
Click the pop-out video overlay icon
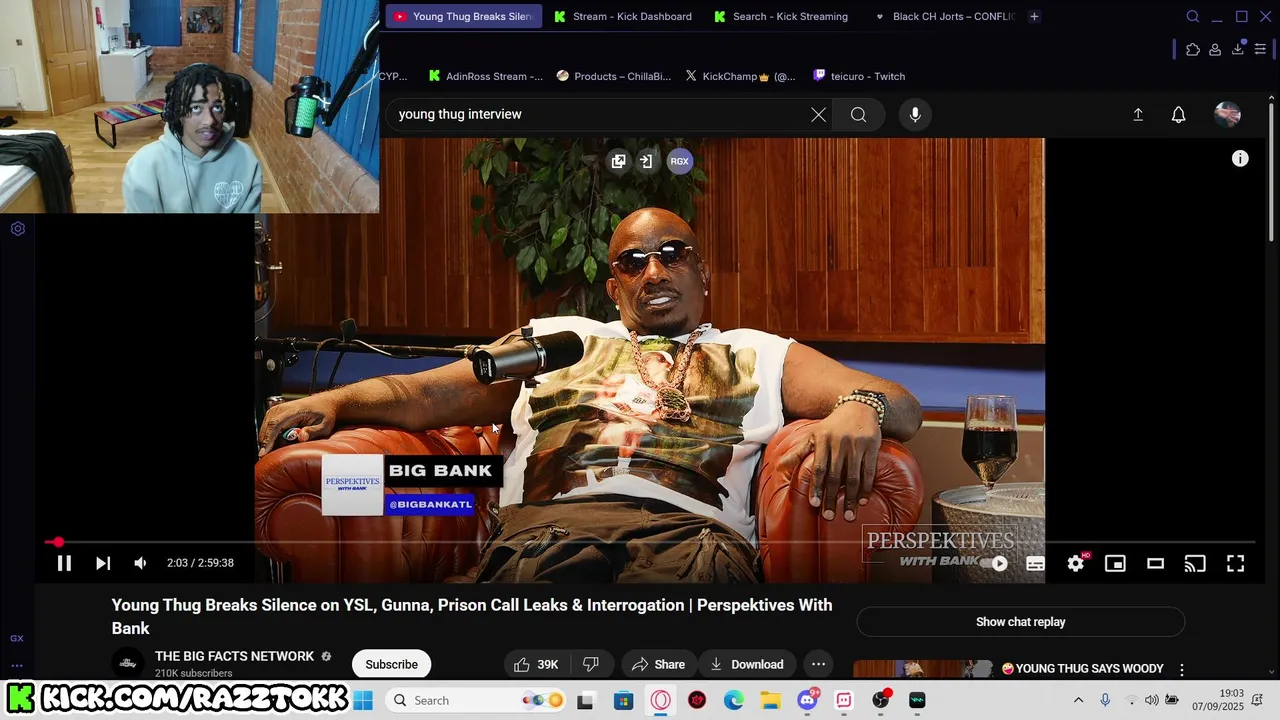619,161
